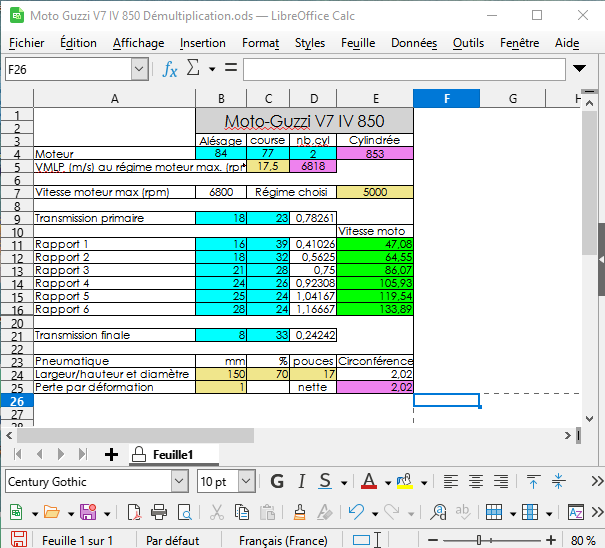Click the Insert Column grid icon
Image resolution: width=605 pixels, height=548 pixels.
pyautogui.click(x=530, y=513)
